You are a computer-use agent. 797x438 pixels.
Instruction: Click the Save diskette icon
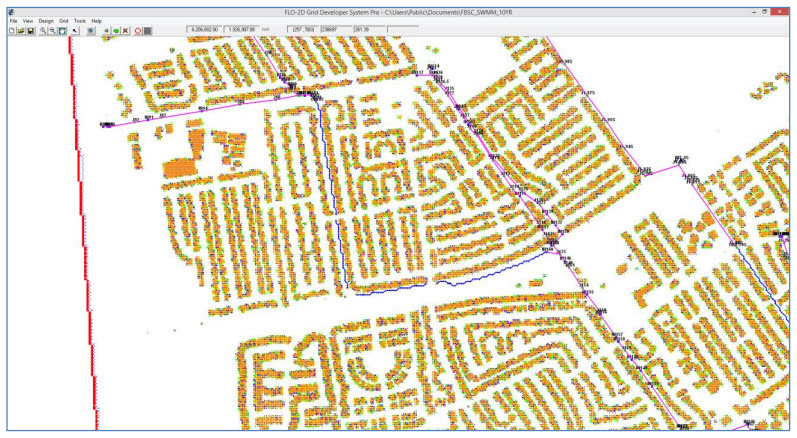(31, 31)
